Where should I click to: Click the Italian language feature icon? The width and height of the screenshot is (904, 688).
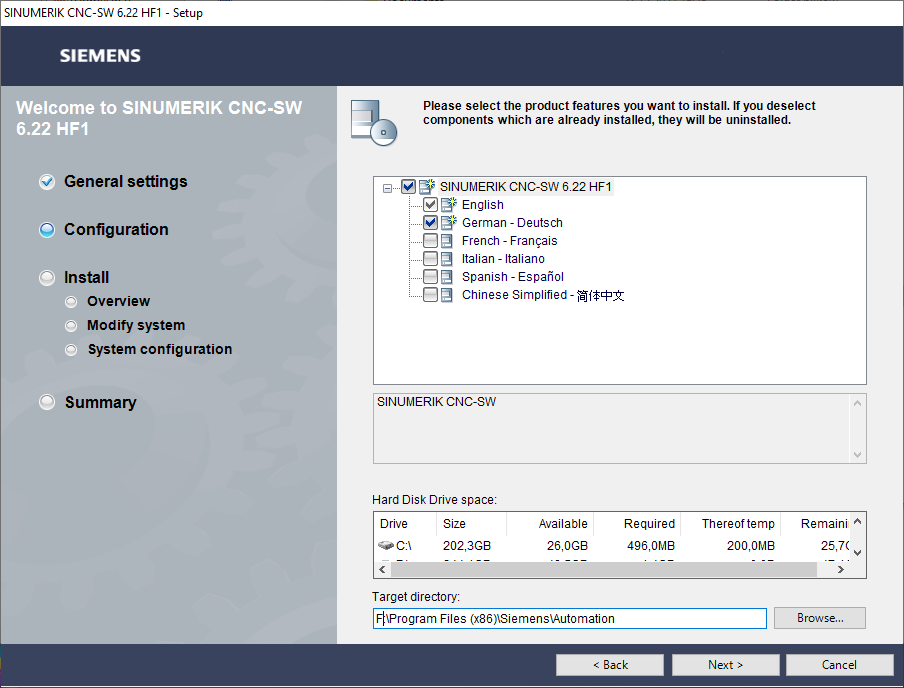[447, 259]
